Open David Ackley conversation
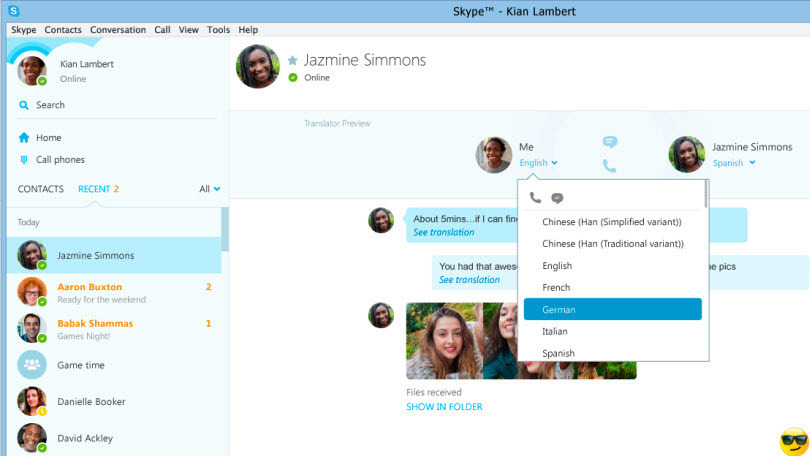810x456 pixels. tap(114, 438)
